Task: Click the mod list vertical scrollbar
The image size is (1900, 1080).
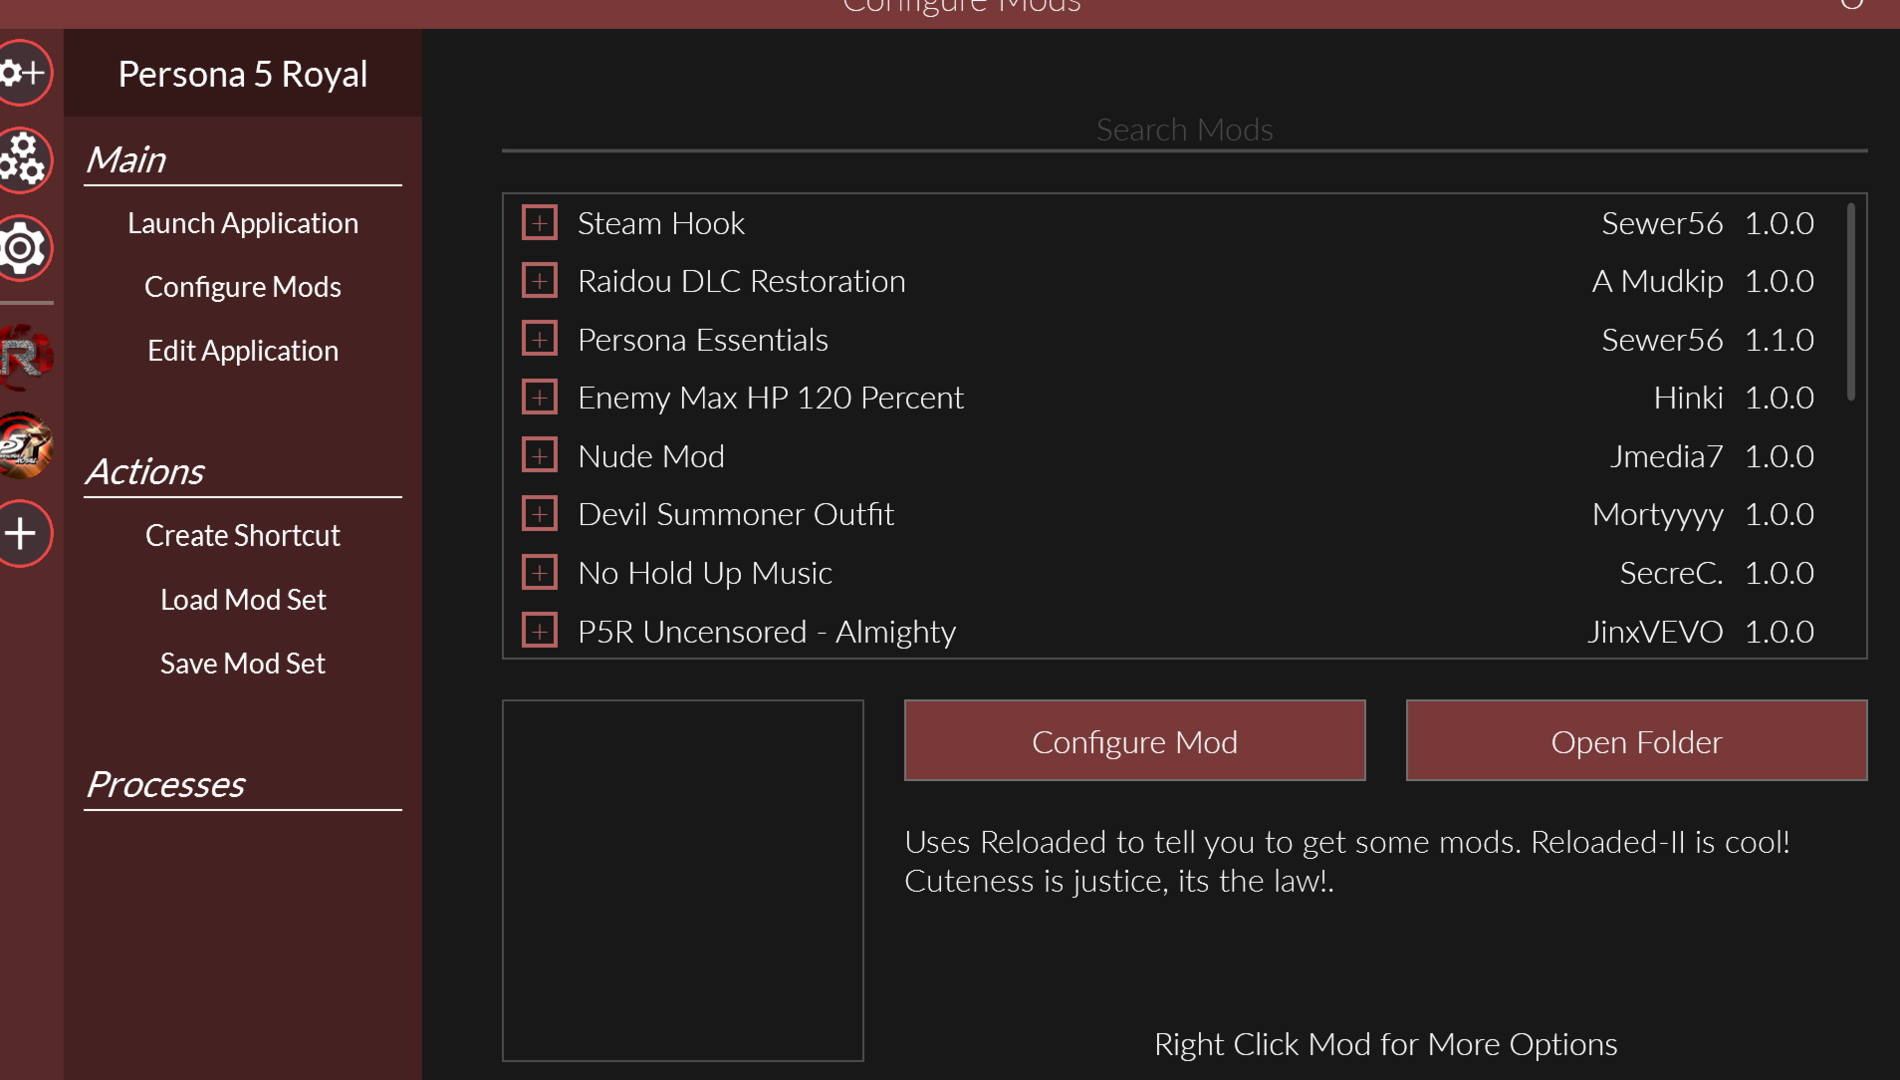Action: coord(1851,302)
